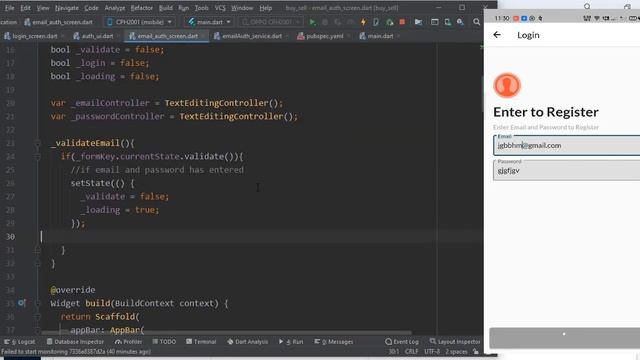
Task: Trigger Flutter hot reload lightning icon
Action: 363,22
